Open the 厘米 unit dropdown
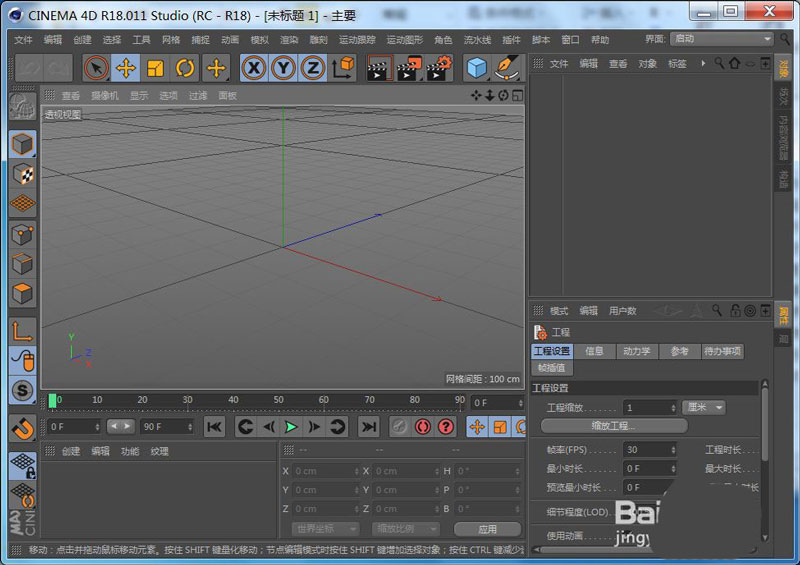The width and height of the screenshot is (800, 565). [704, 407]
